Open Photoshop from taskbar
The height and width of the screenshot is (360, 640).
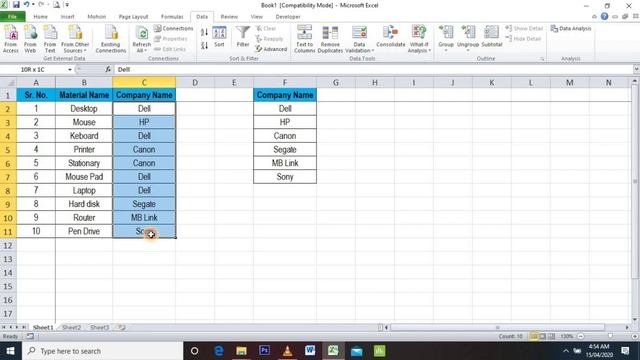[x=264, y=351]
